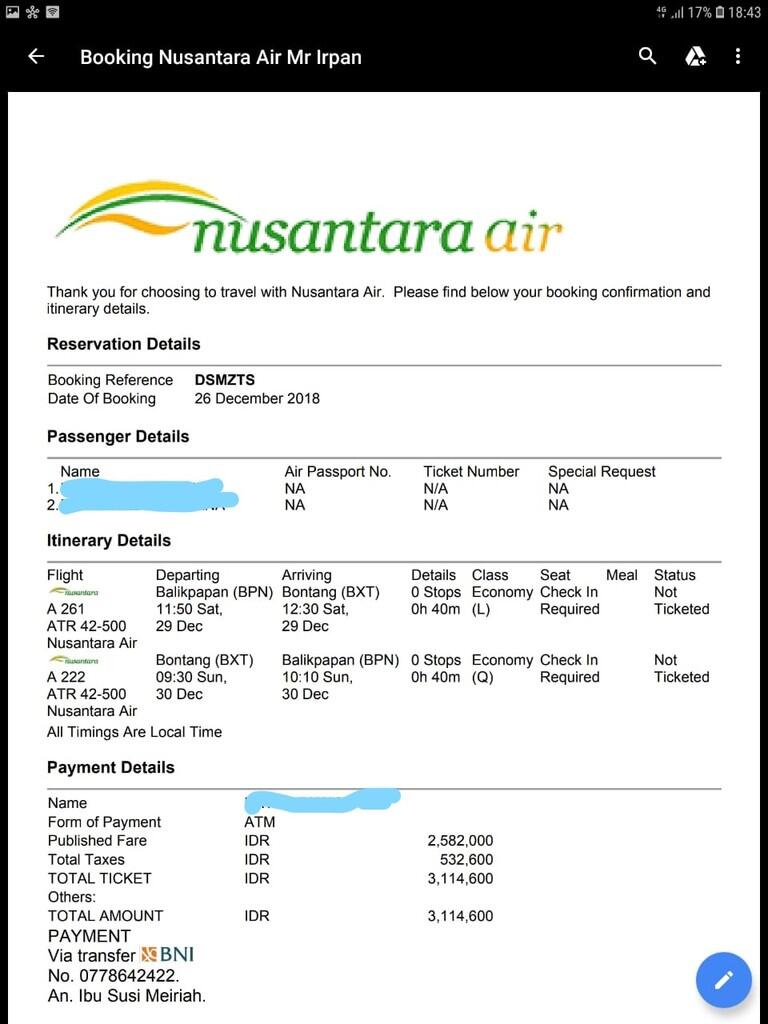Image resolution: width=768 pixels, height=1024 pixels.
Task: Tap the title 'Booking Nusantara Air Mr Irpan'
Action: 221,57
